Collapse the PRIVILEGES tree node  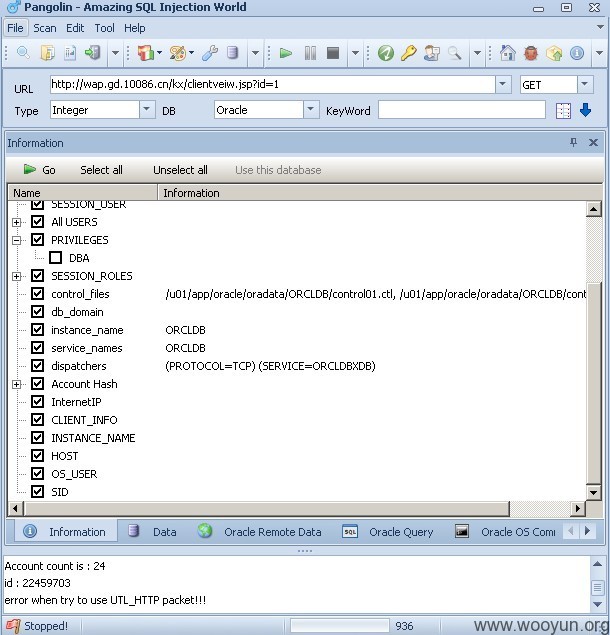coord(16,240)
